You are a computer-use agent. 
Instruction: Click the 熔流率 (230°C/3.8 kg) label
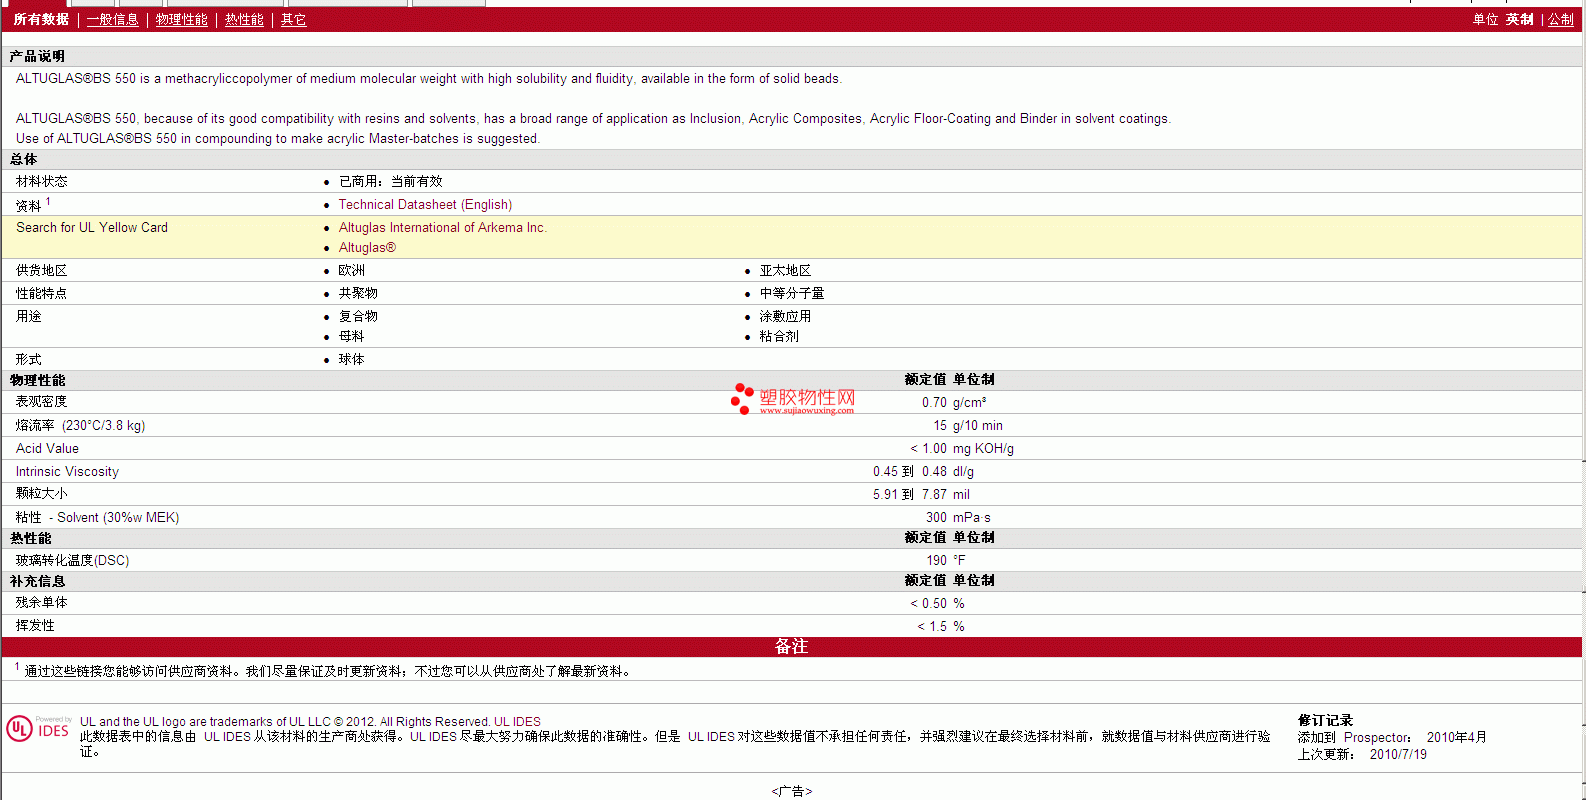click(80, 425)
